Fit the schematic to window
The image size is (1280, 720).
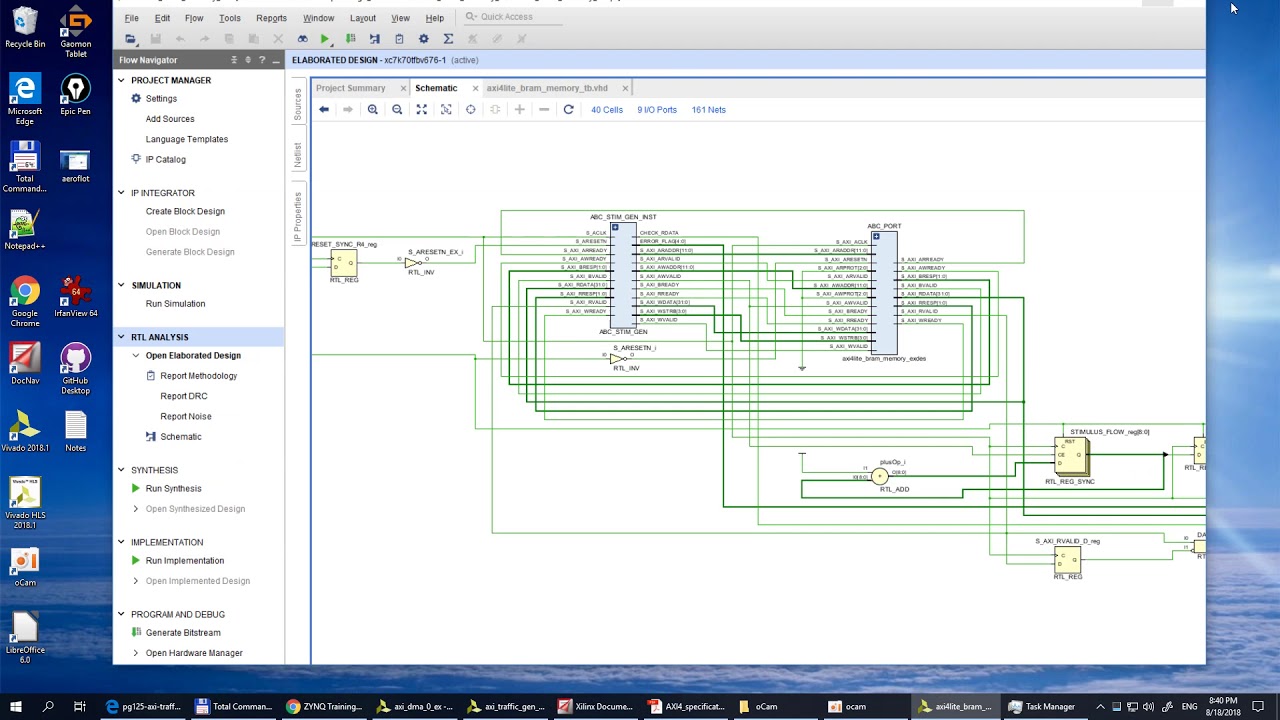tap(422, 110)
